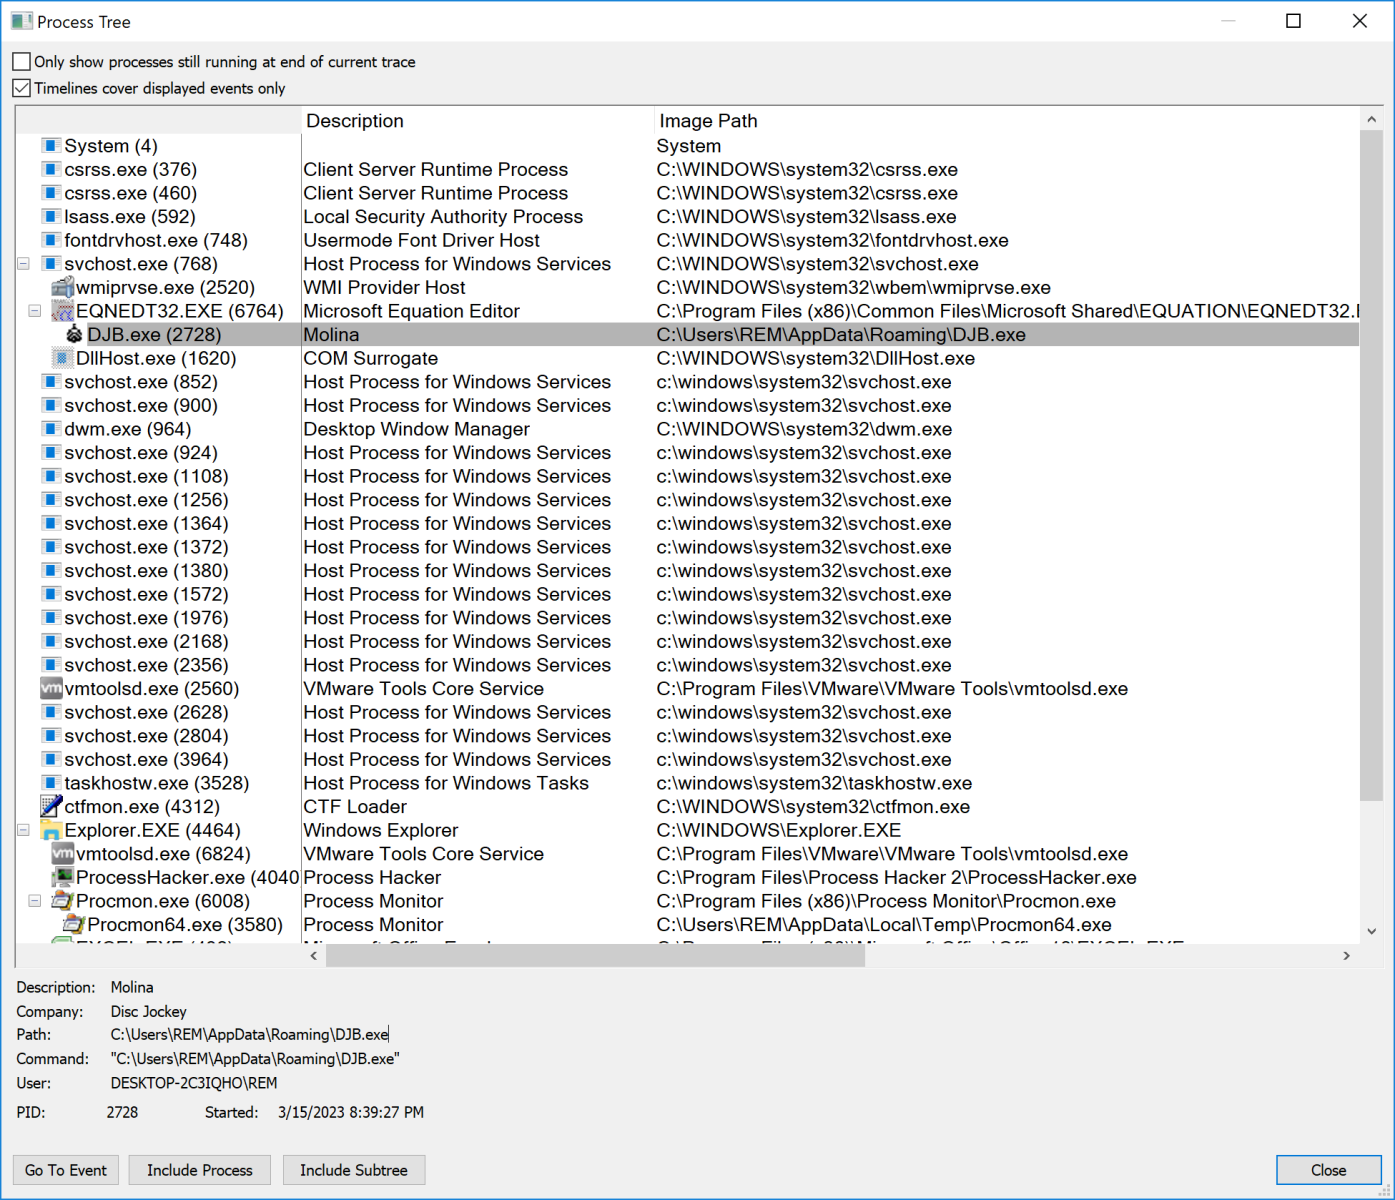1395x1200 pixels.
Task: Click the Procmon.exe (6008) icon
Action: (63, 901)
